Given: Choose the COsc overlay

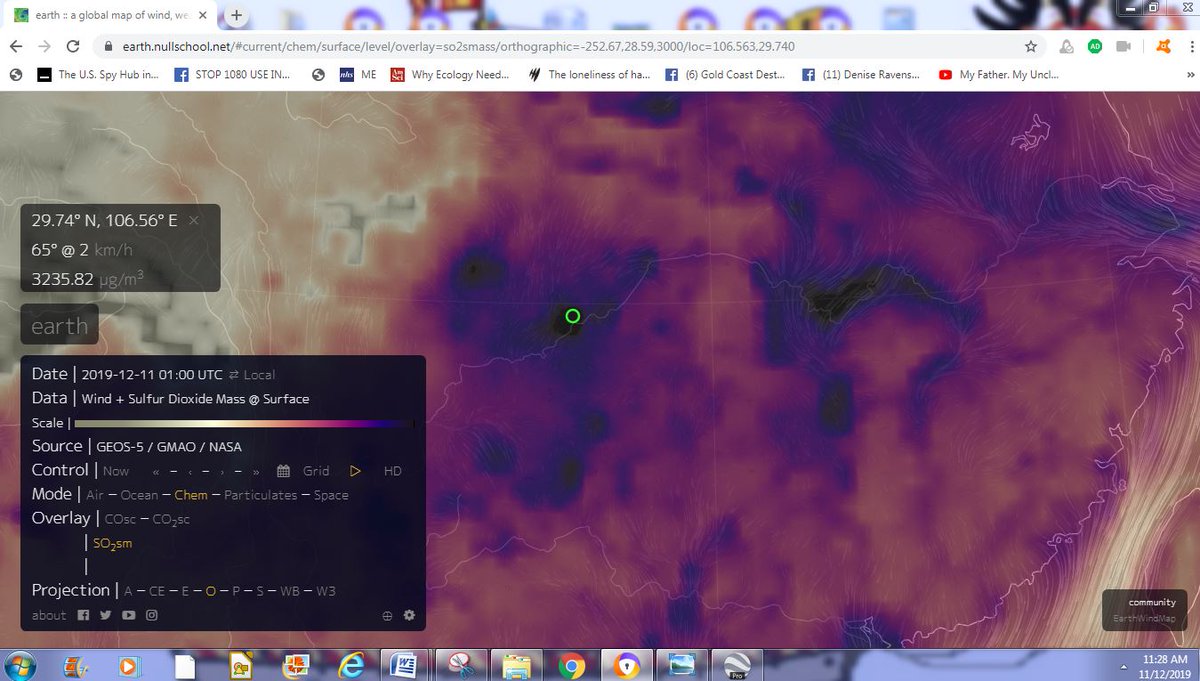Looking at the screenshot, I should click(x=120, y=519).
